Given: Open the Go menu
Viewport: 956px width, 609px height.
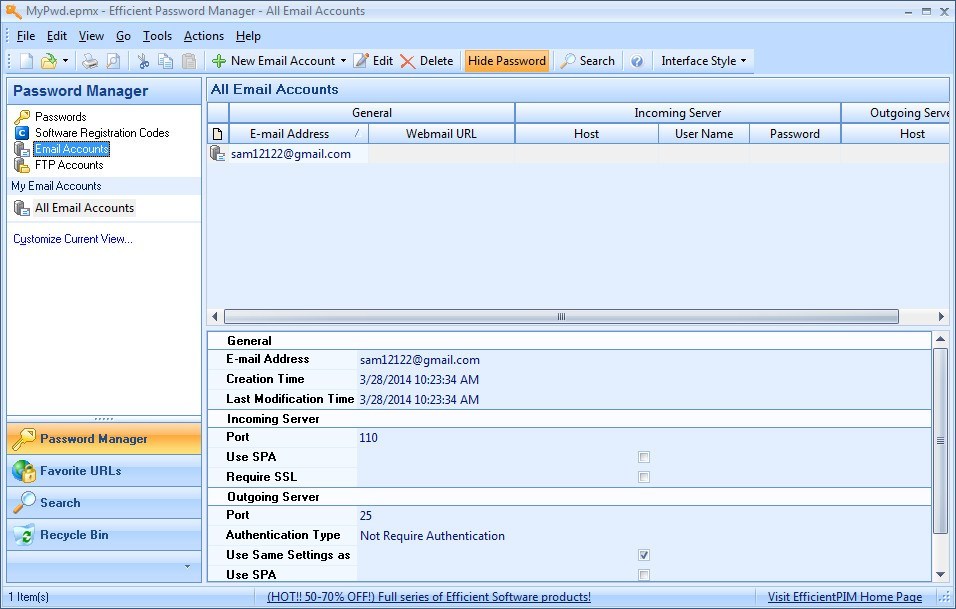Looking at the screenshot, I should point(123,36).
